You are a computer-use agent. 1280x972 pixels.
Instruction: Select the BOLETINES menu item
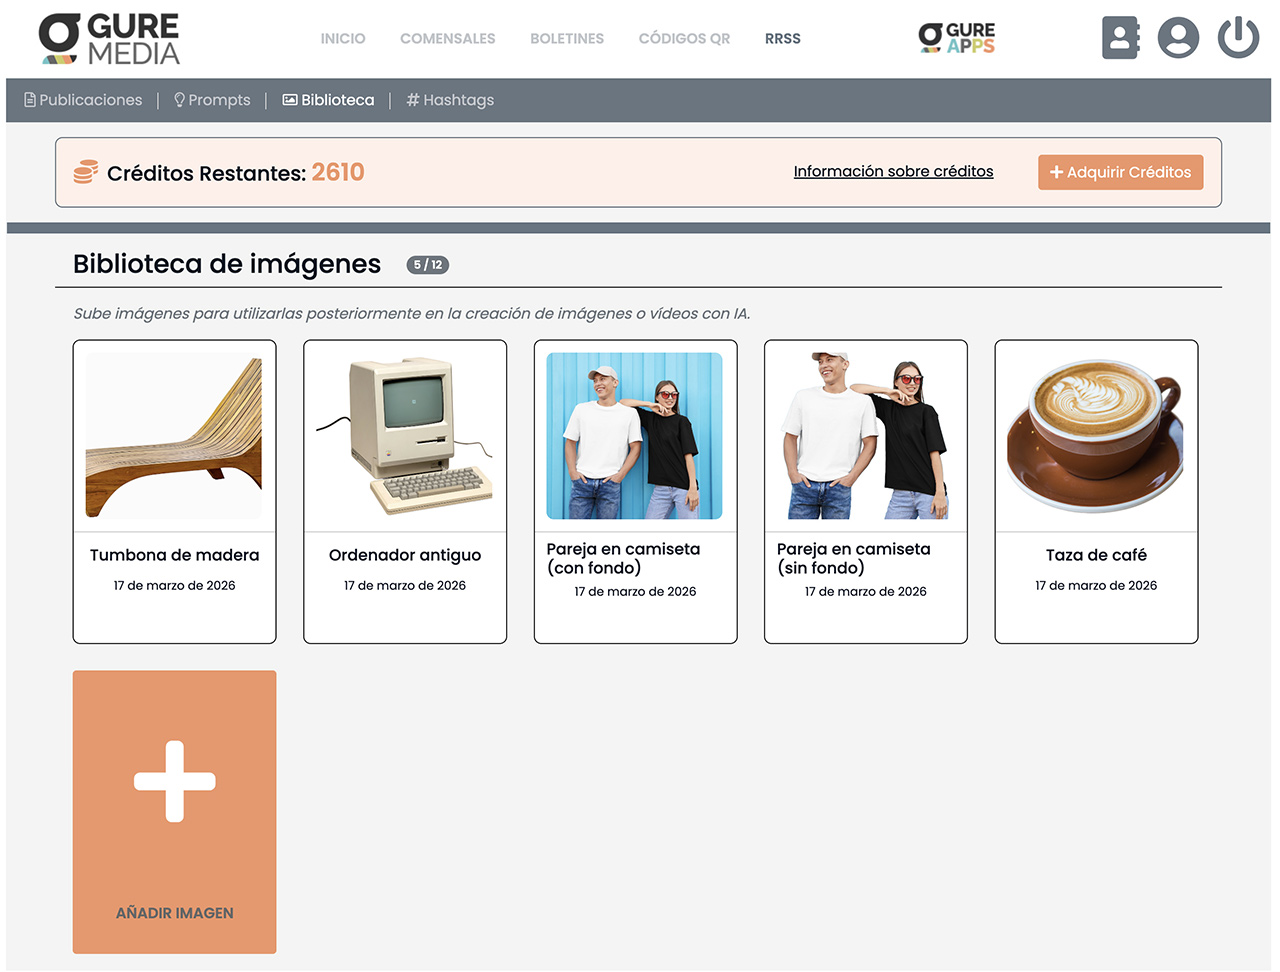(x=567, y=39)
